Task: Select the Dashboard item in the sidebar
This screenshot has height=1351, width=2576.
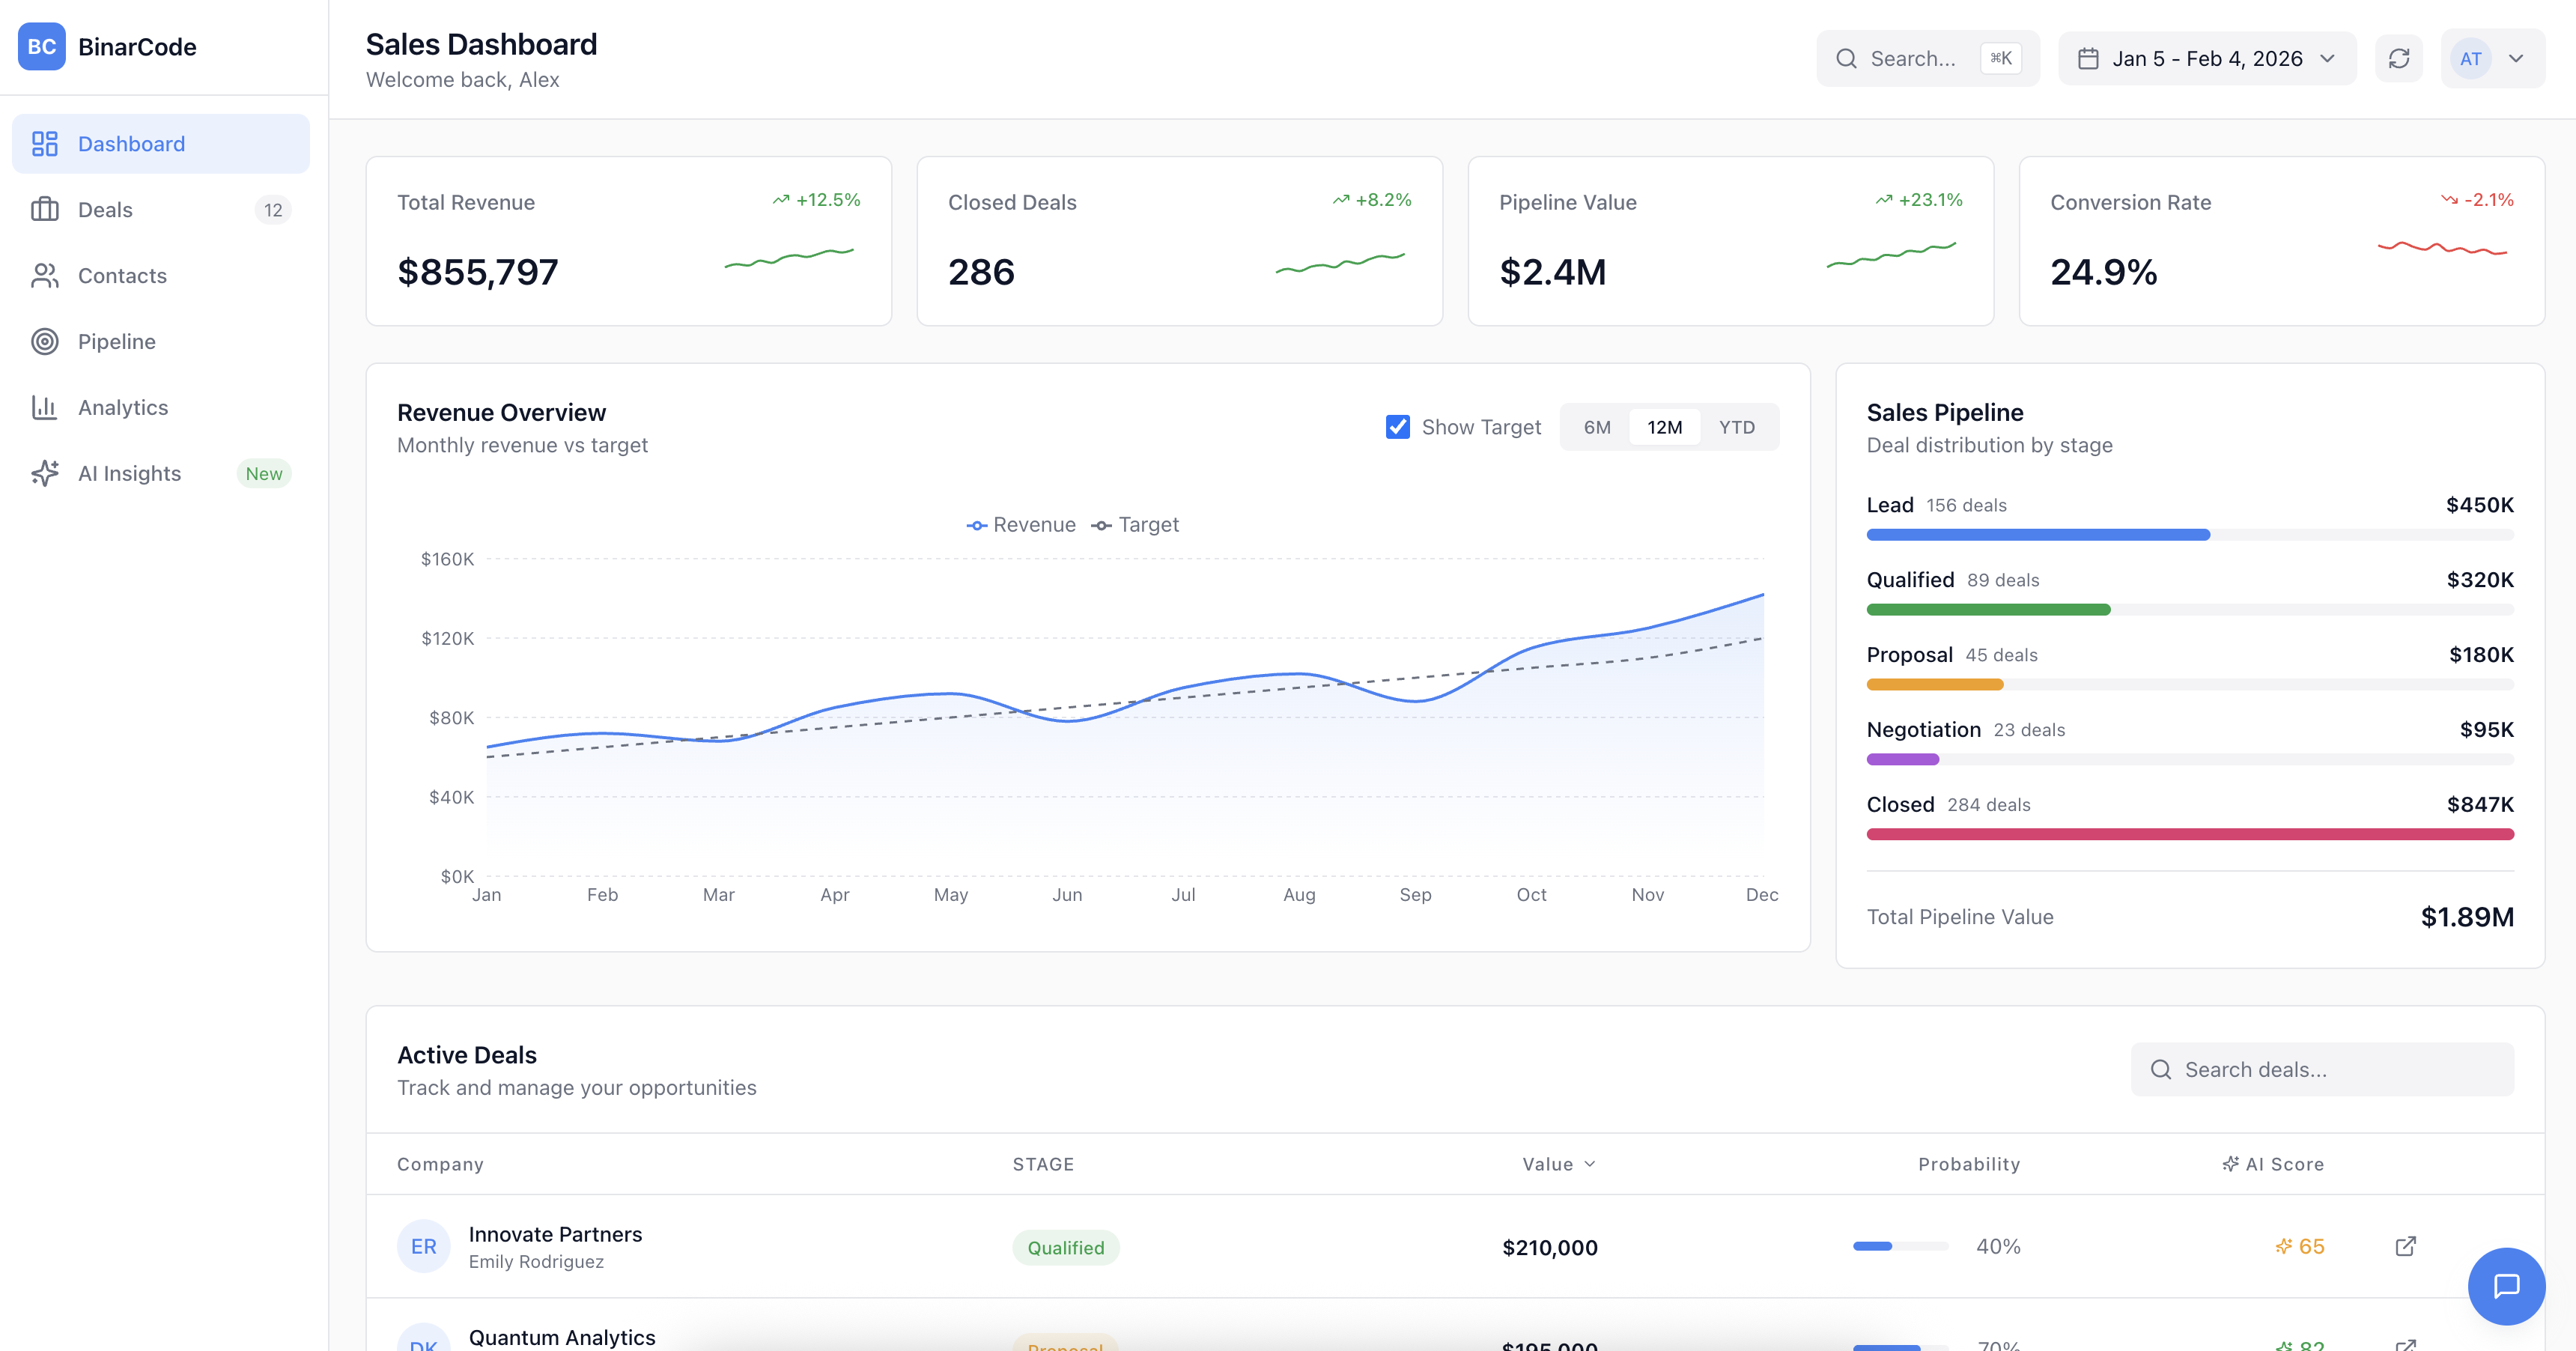Action: [x=131, y=143]
